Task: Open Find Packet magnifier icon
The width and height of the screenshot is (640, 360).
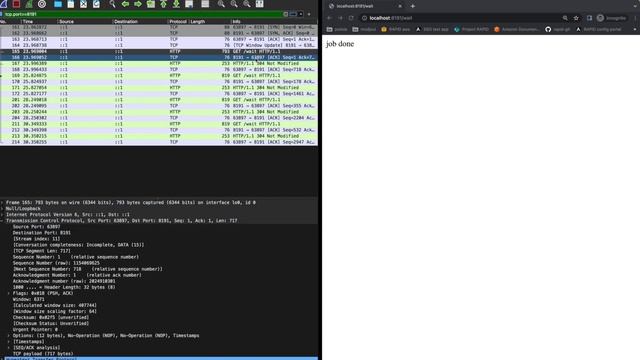Action: tap(112, 4)
